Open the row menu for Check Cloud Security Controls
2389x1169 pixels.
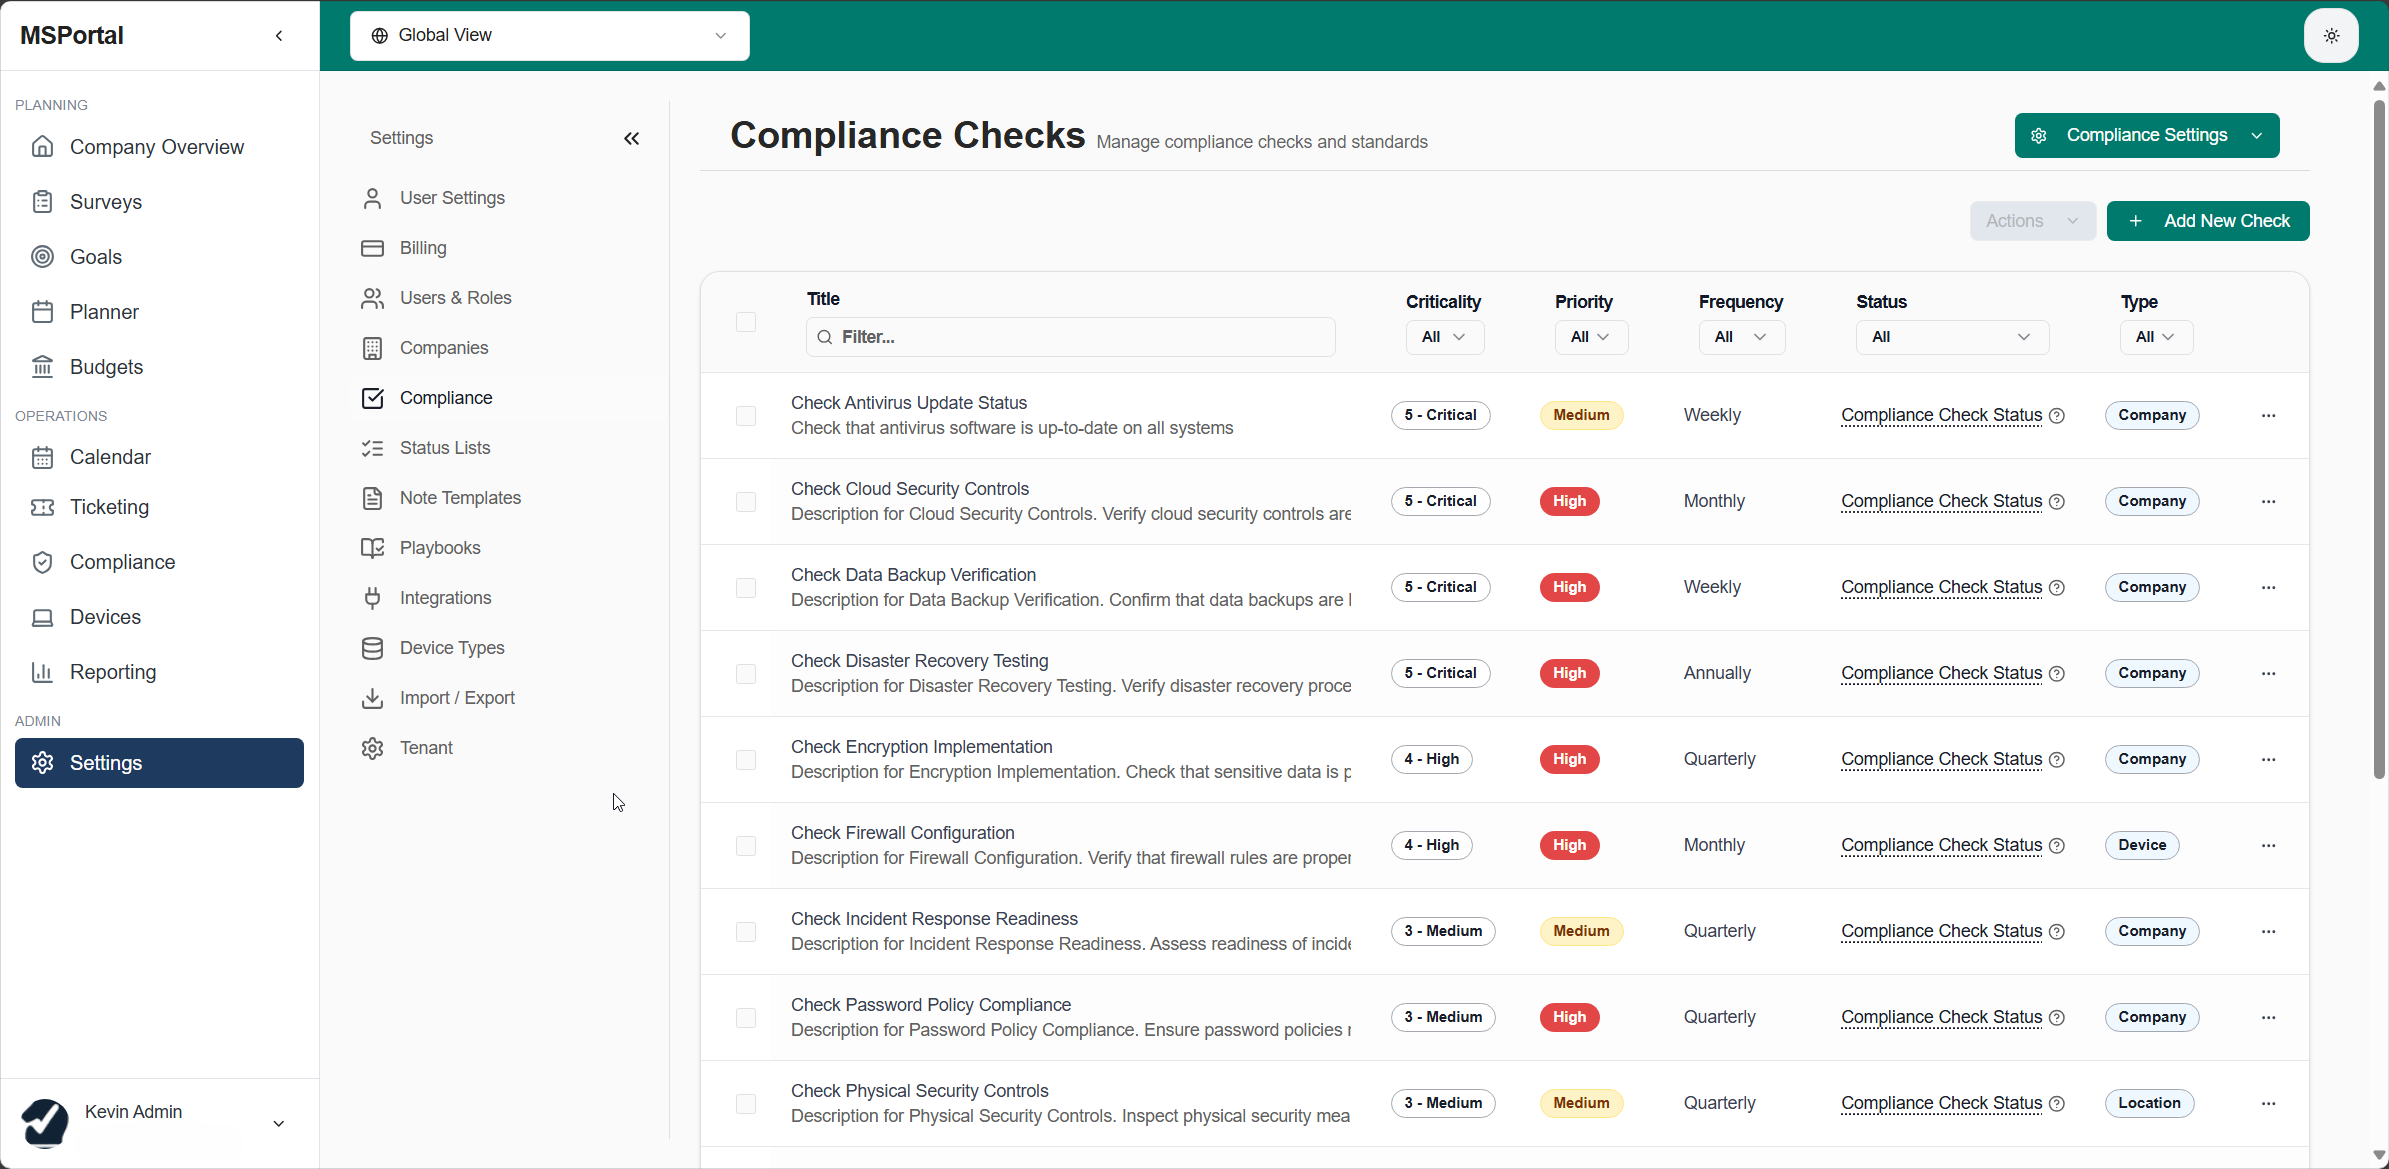click(2268, 501)
